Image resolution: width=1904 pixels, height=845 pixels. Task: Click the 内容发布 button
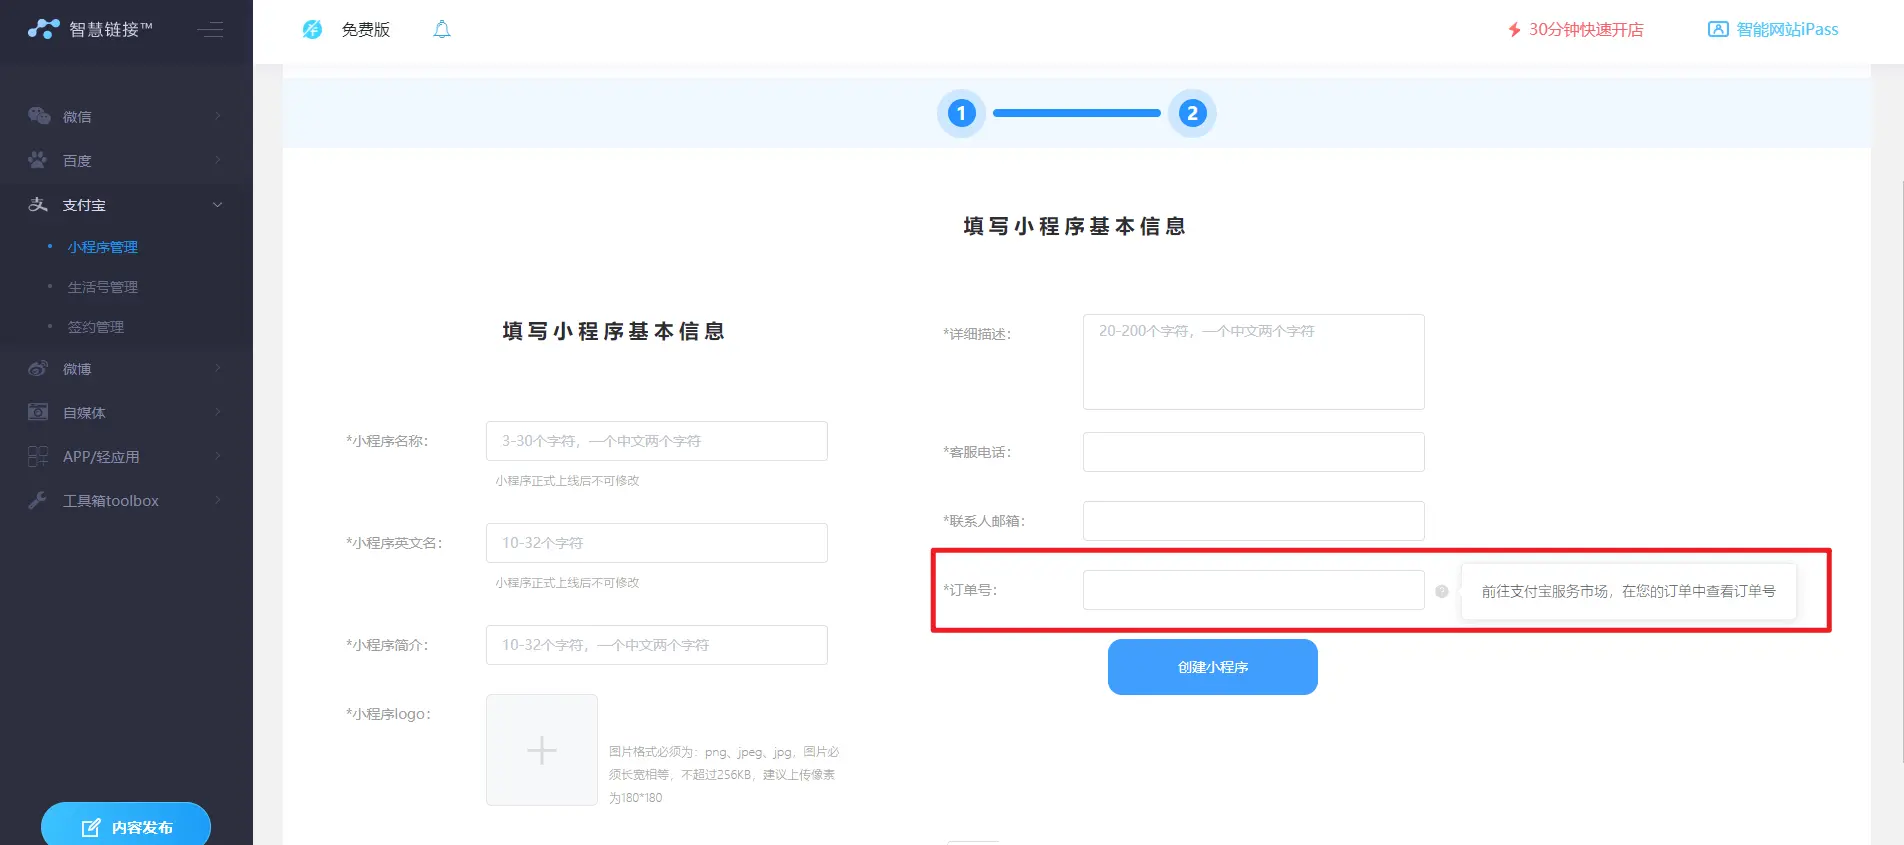click(x=126, y=826)
